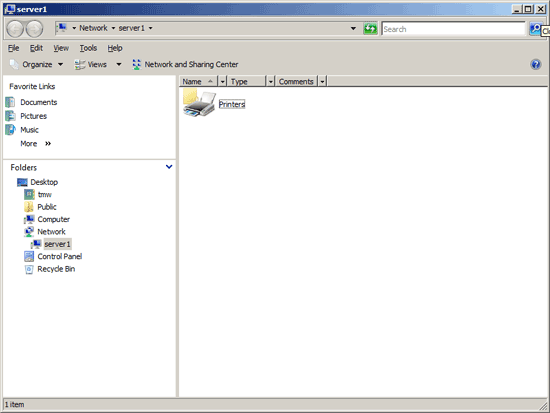This screenshot has width=550, height=413.
Task: Select Computer in the Folders tree
Action: point(54,219)
